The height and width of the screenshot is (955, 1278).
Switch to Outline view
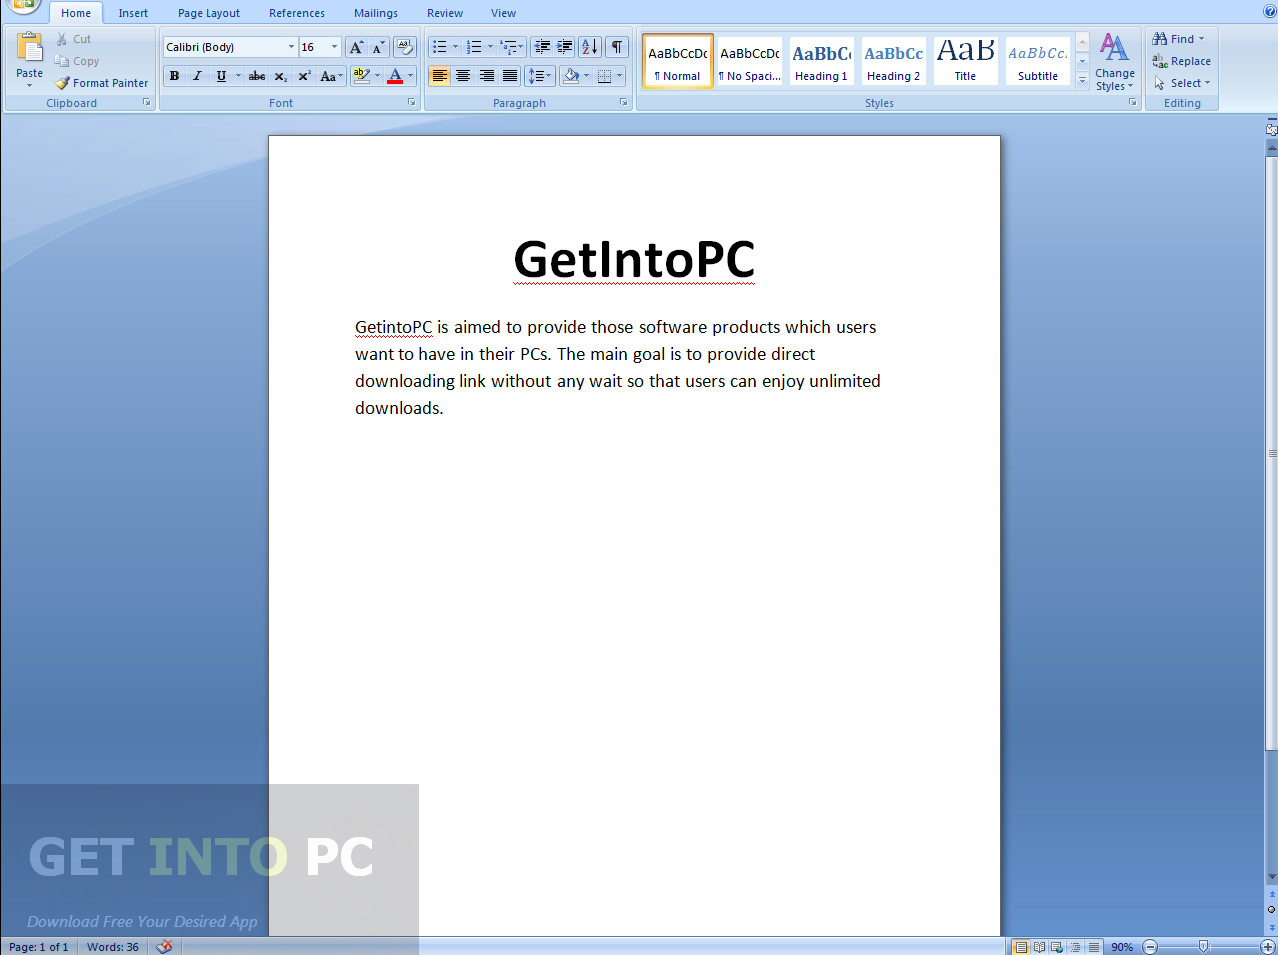[1075, 947]
